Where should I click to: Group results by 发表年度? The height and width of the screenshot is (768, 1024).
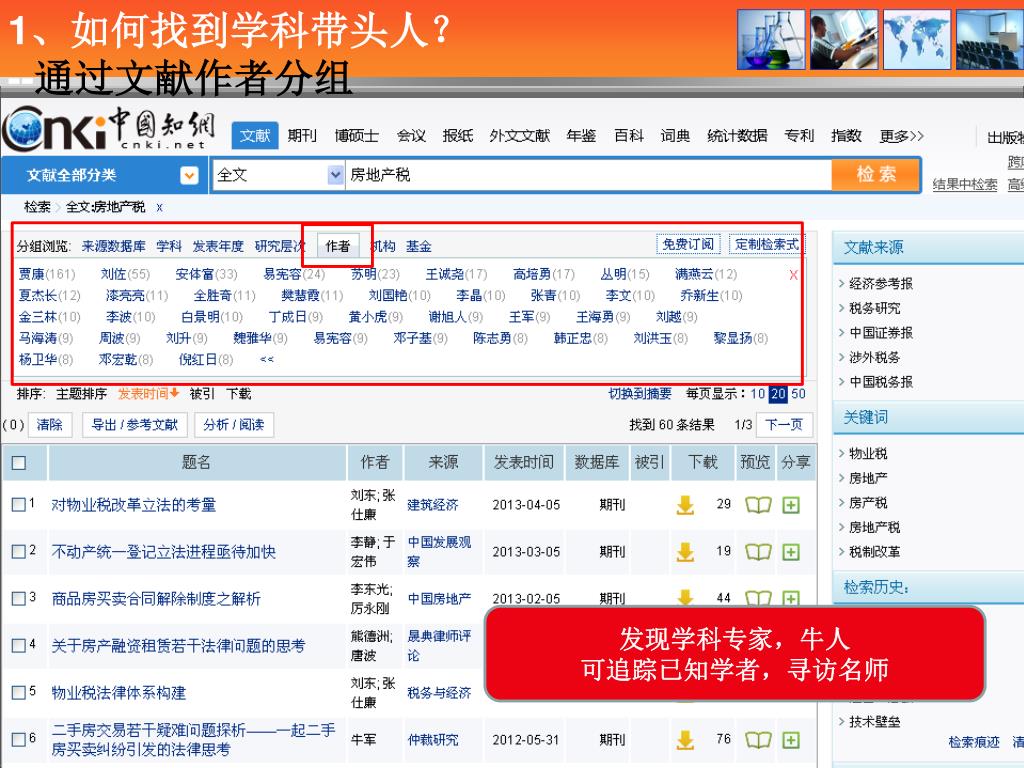pos(218,246)
